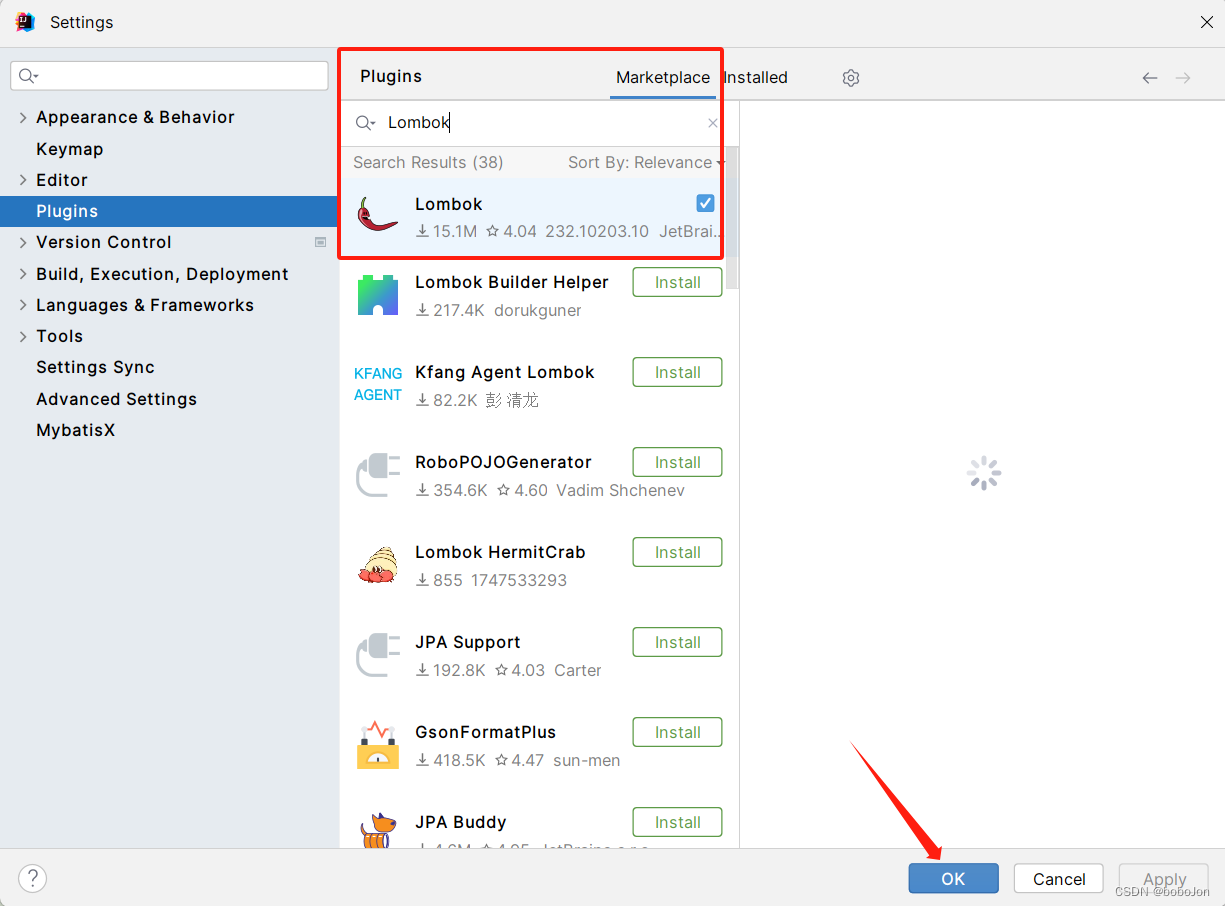This screenshot has height=906, width=1225.
Task: Click the Version Control project-level indicator icon
Action: tap(320, 242)
